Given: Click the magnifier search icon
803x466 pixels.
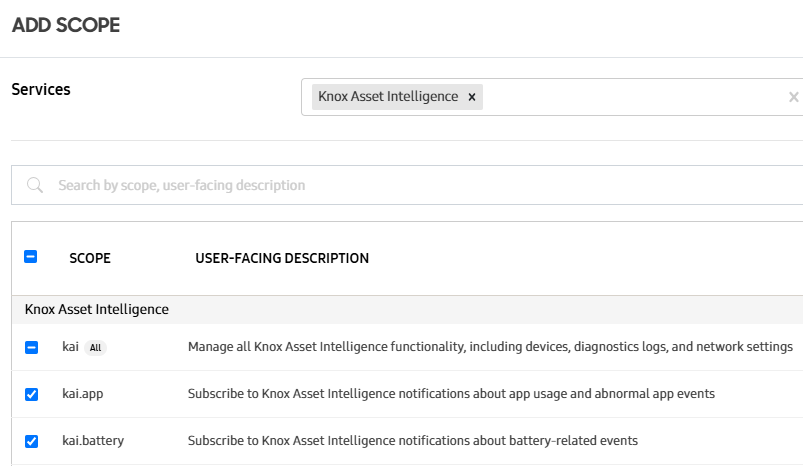Looking at the screenshot, I should (35, 185).
